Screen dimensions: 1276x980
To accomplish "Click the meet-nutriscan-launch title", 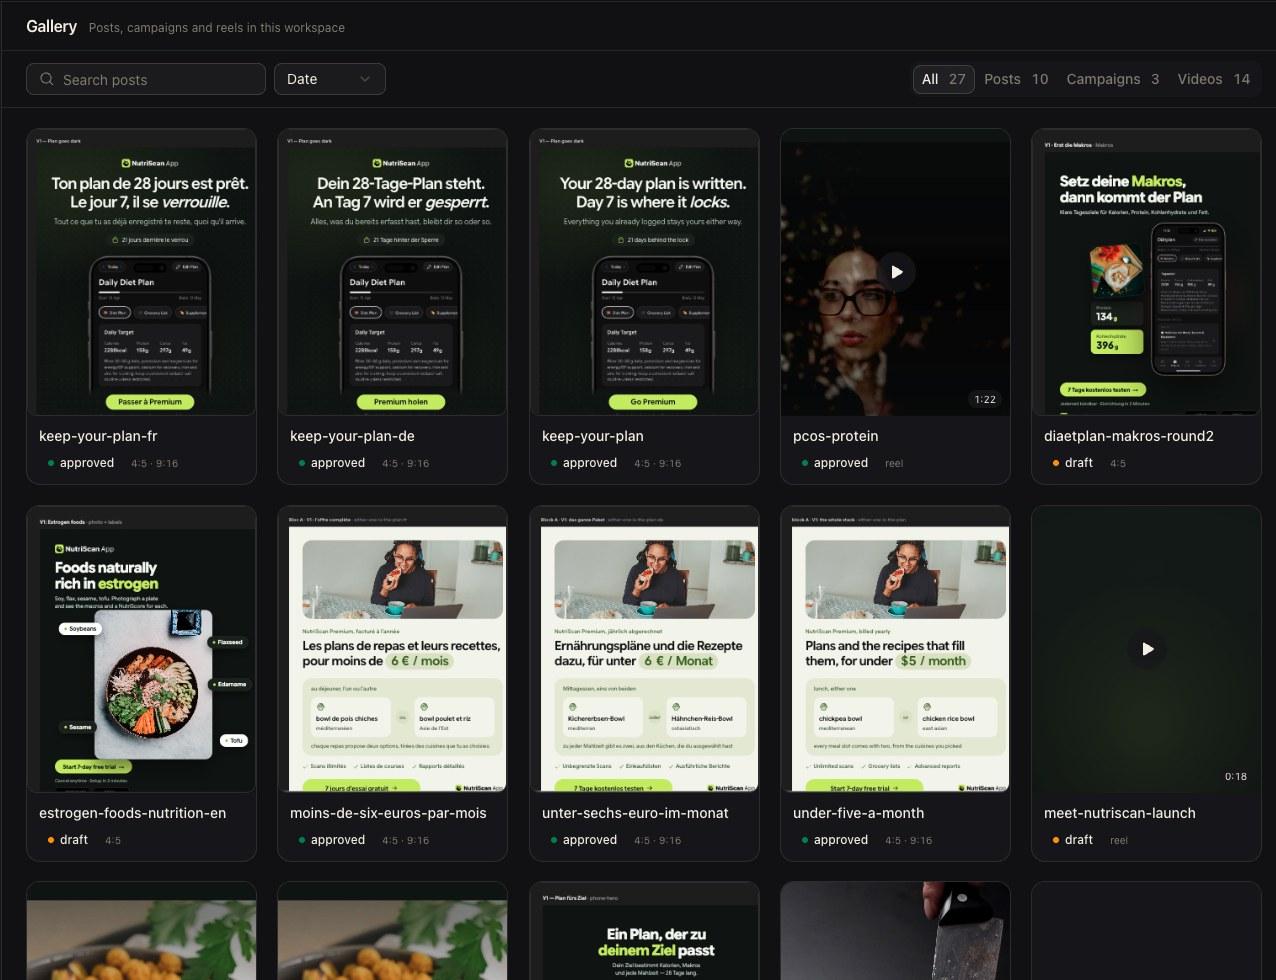I will point(1120,813).
